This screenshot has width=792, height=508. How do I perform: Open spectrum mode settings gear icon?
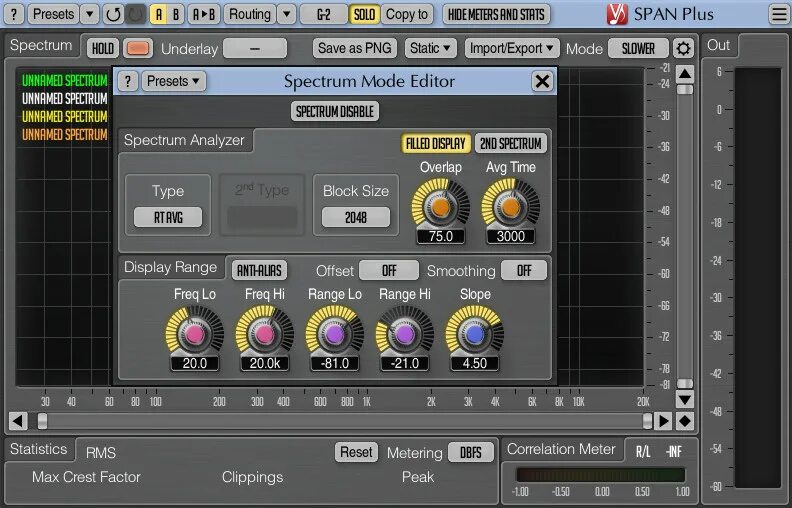tap(683, 48)
